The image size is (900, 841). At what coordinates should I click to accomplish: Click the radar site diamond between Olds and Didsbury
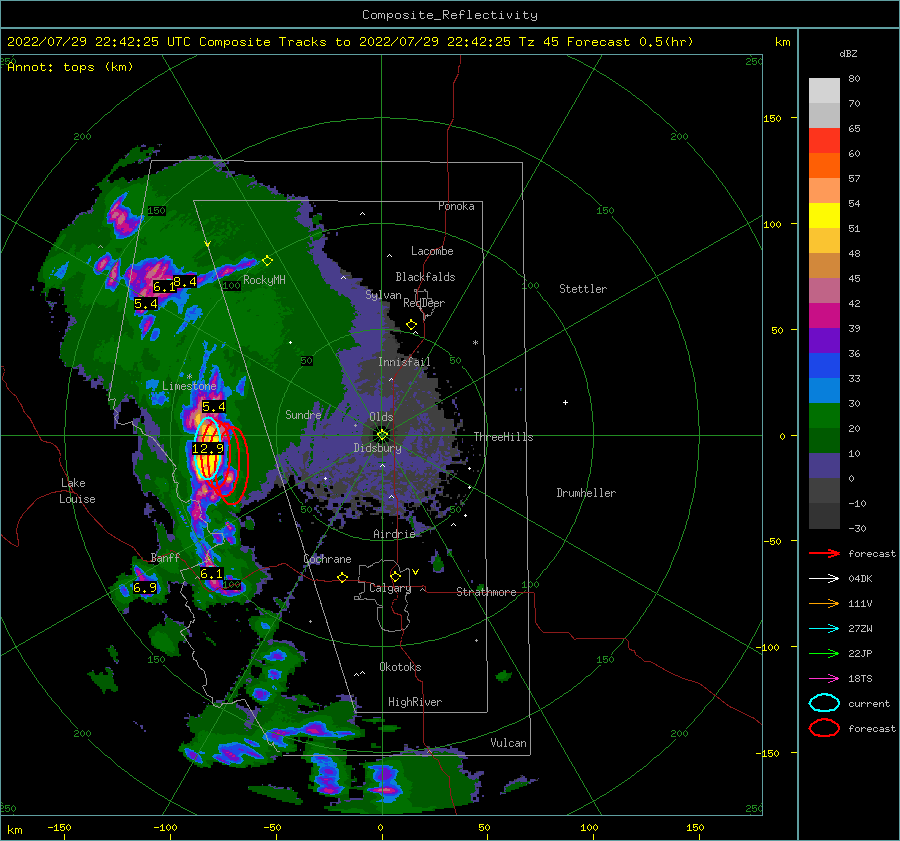pos(382,435)
